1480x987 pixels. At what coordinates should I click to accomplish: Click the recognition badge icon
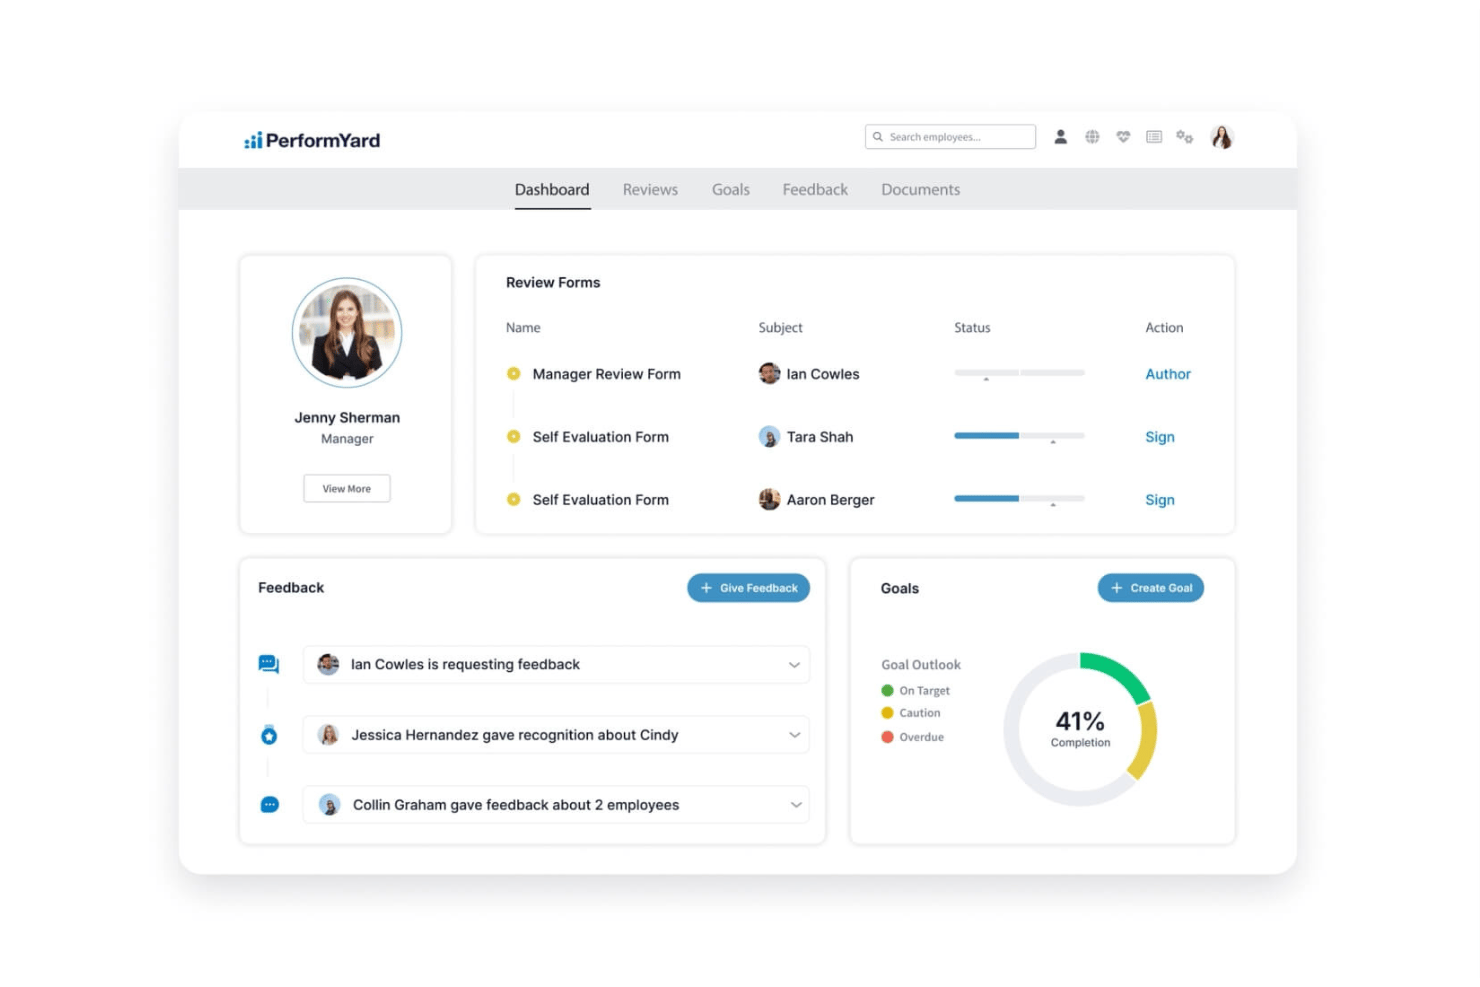coord(269,735)
